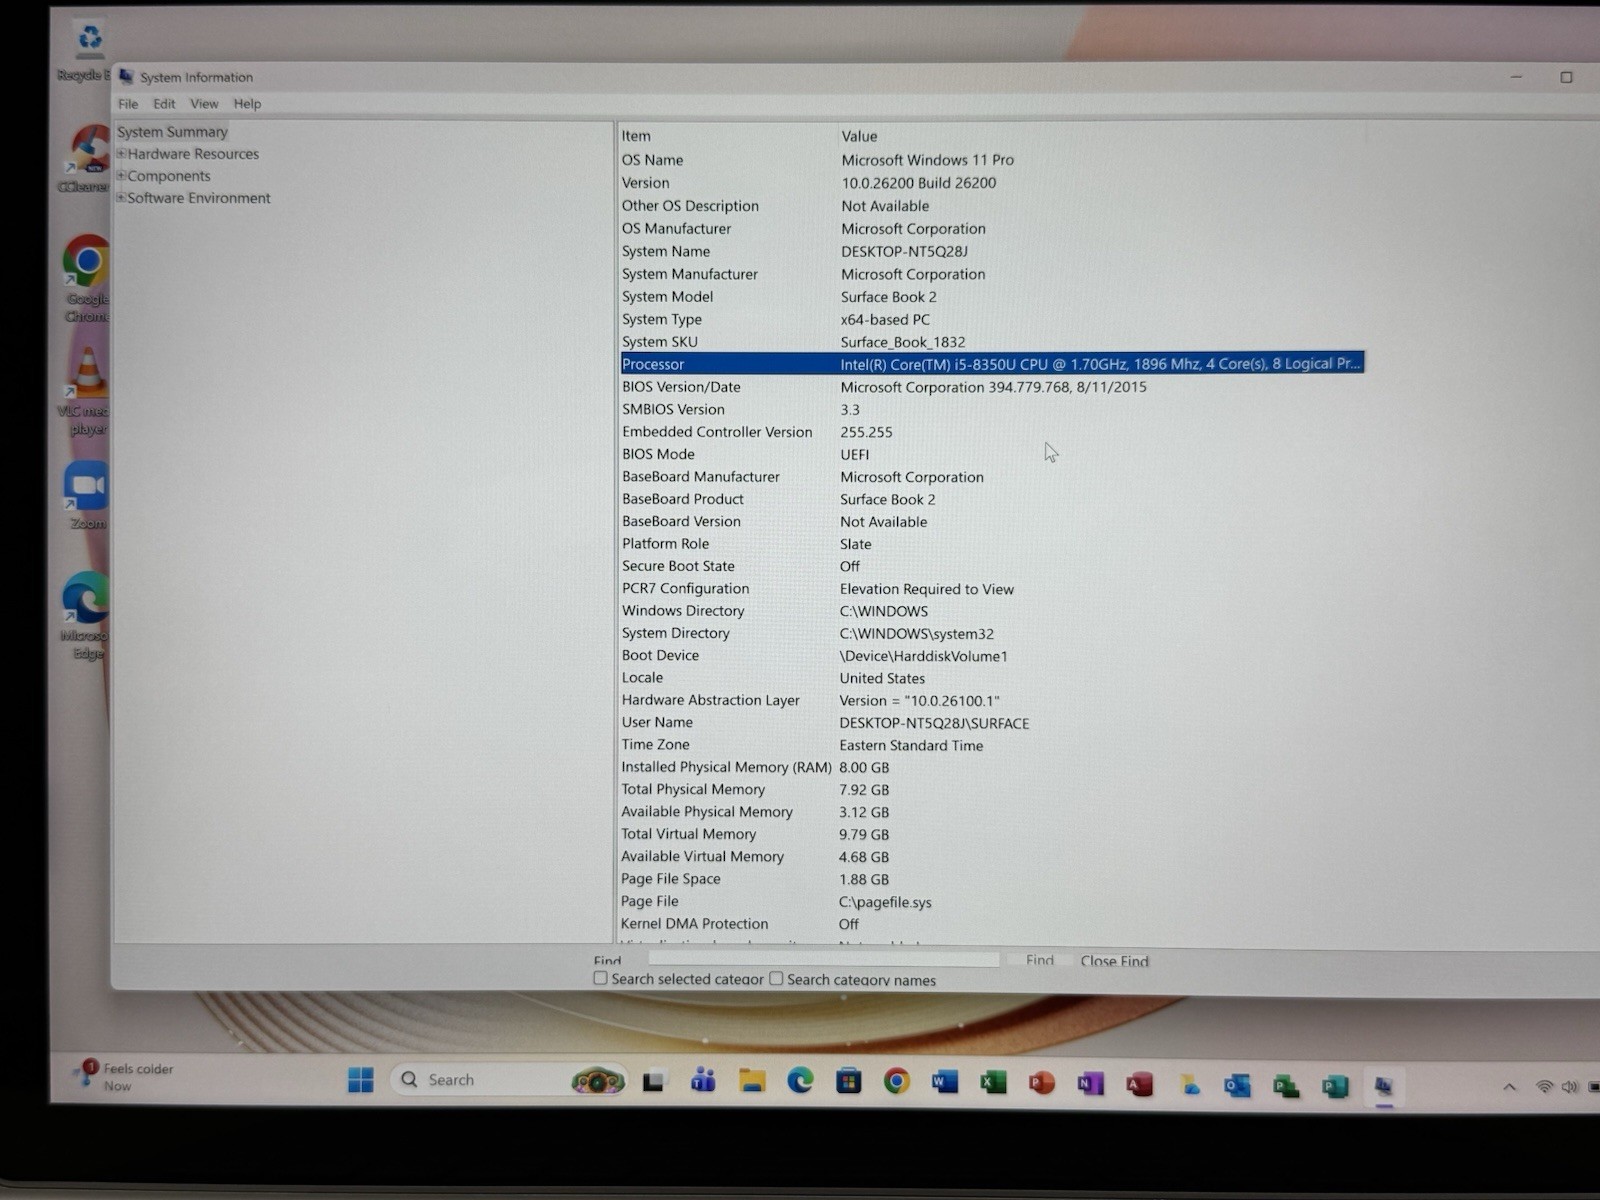The height and width of the screenshot is (1200, 1600).
Task: Click the System Information title bar icon
Action: pyautogui.click(x=126, y=76)
